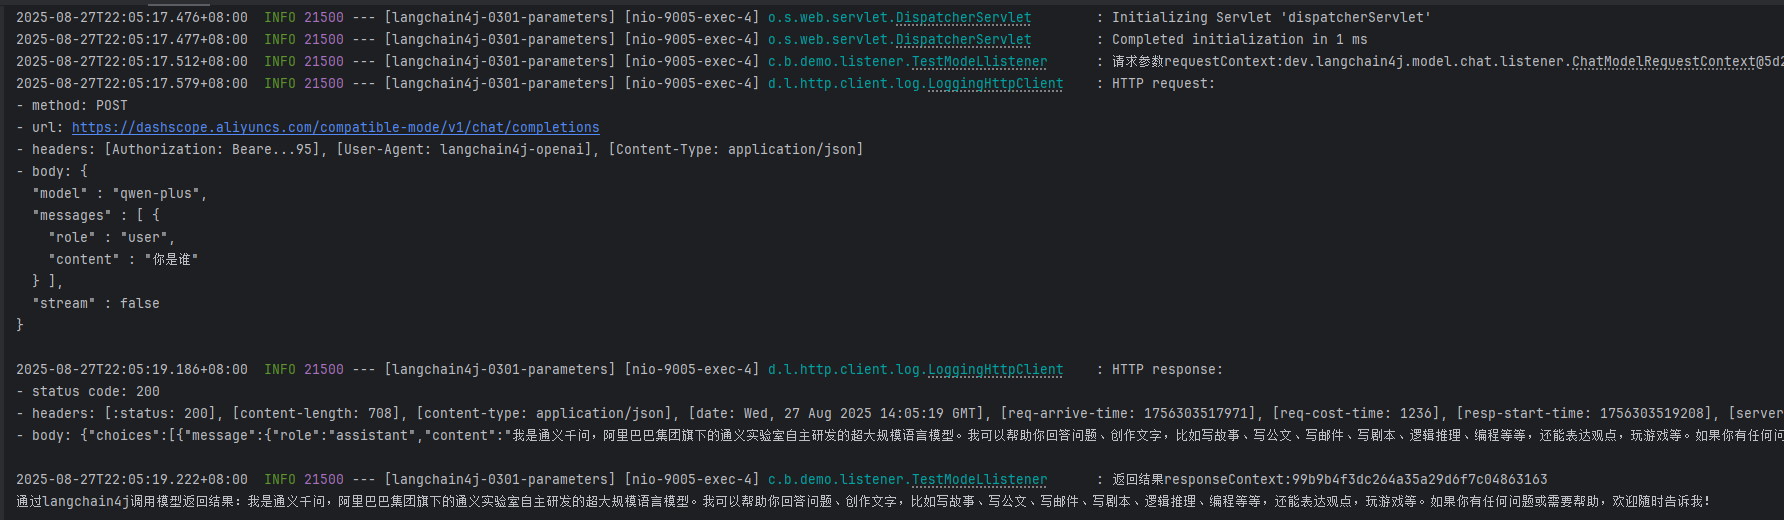Click INFO level on the 22:05:19.186 line
The width and height of the screenshot is (1784, 520).
(x=280, y=369)
